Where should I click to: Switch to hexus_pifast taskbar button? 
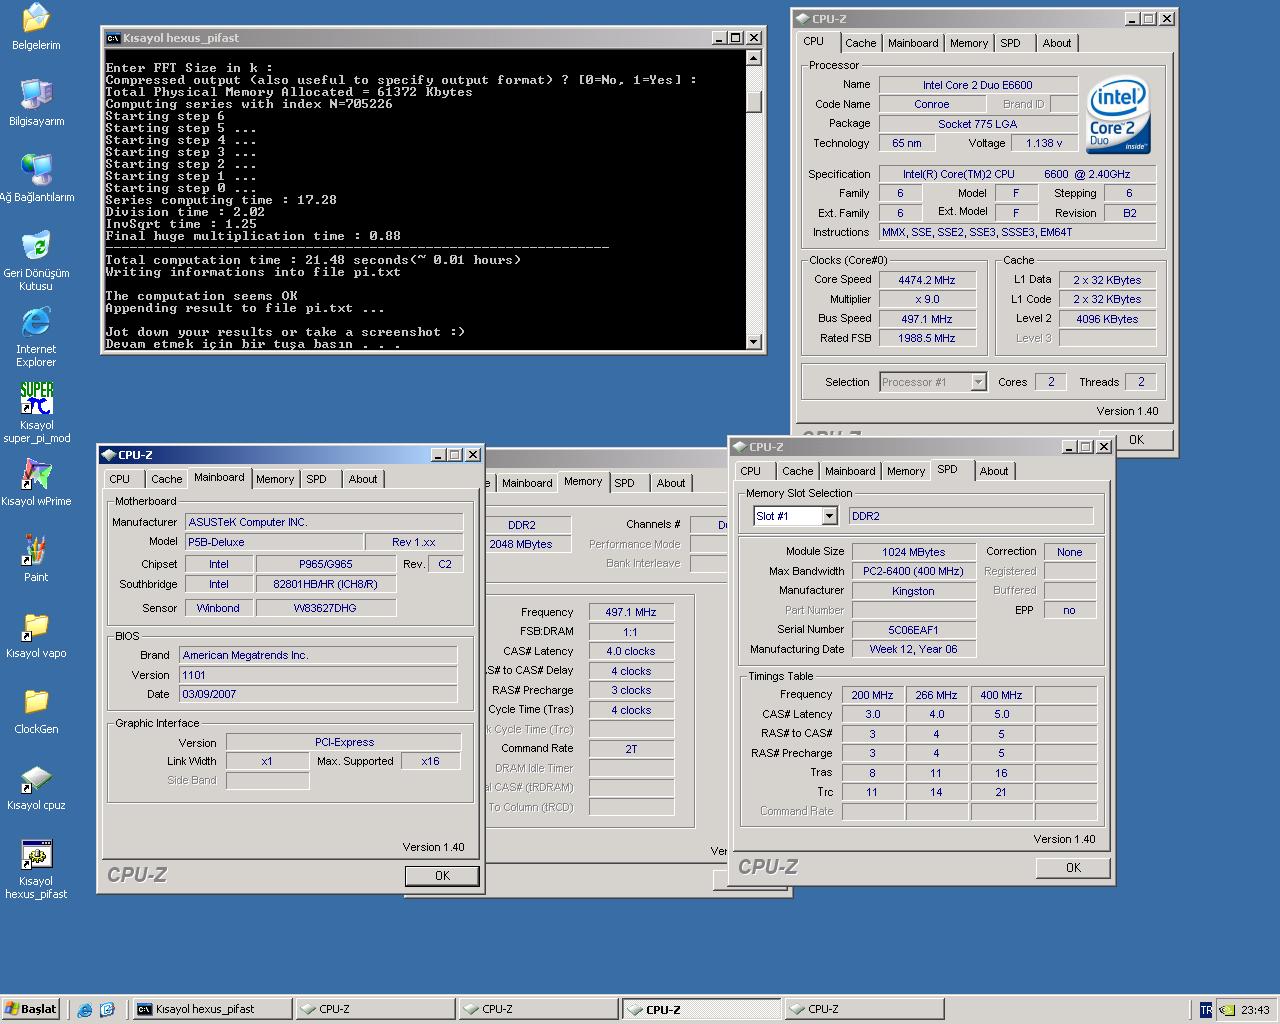[212, 1010]
